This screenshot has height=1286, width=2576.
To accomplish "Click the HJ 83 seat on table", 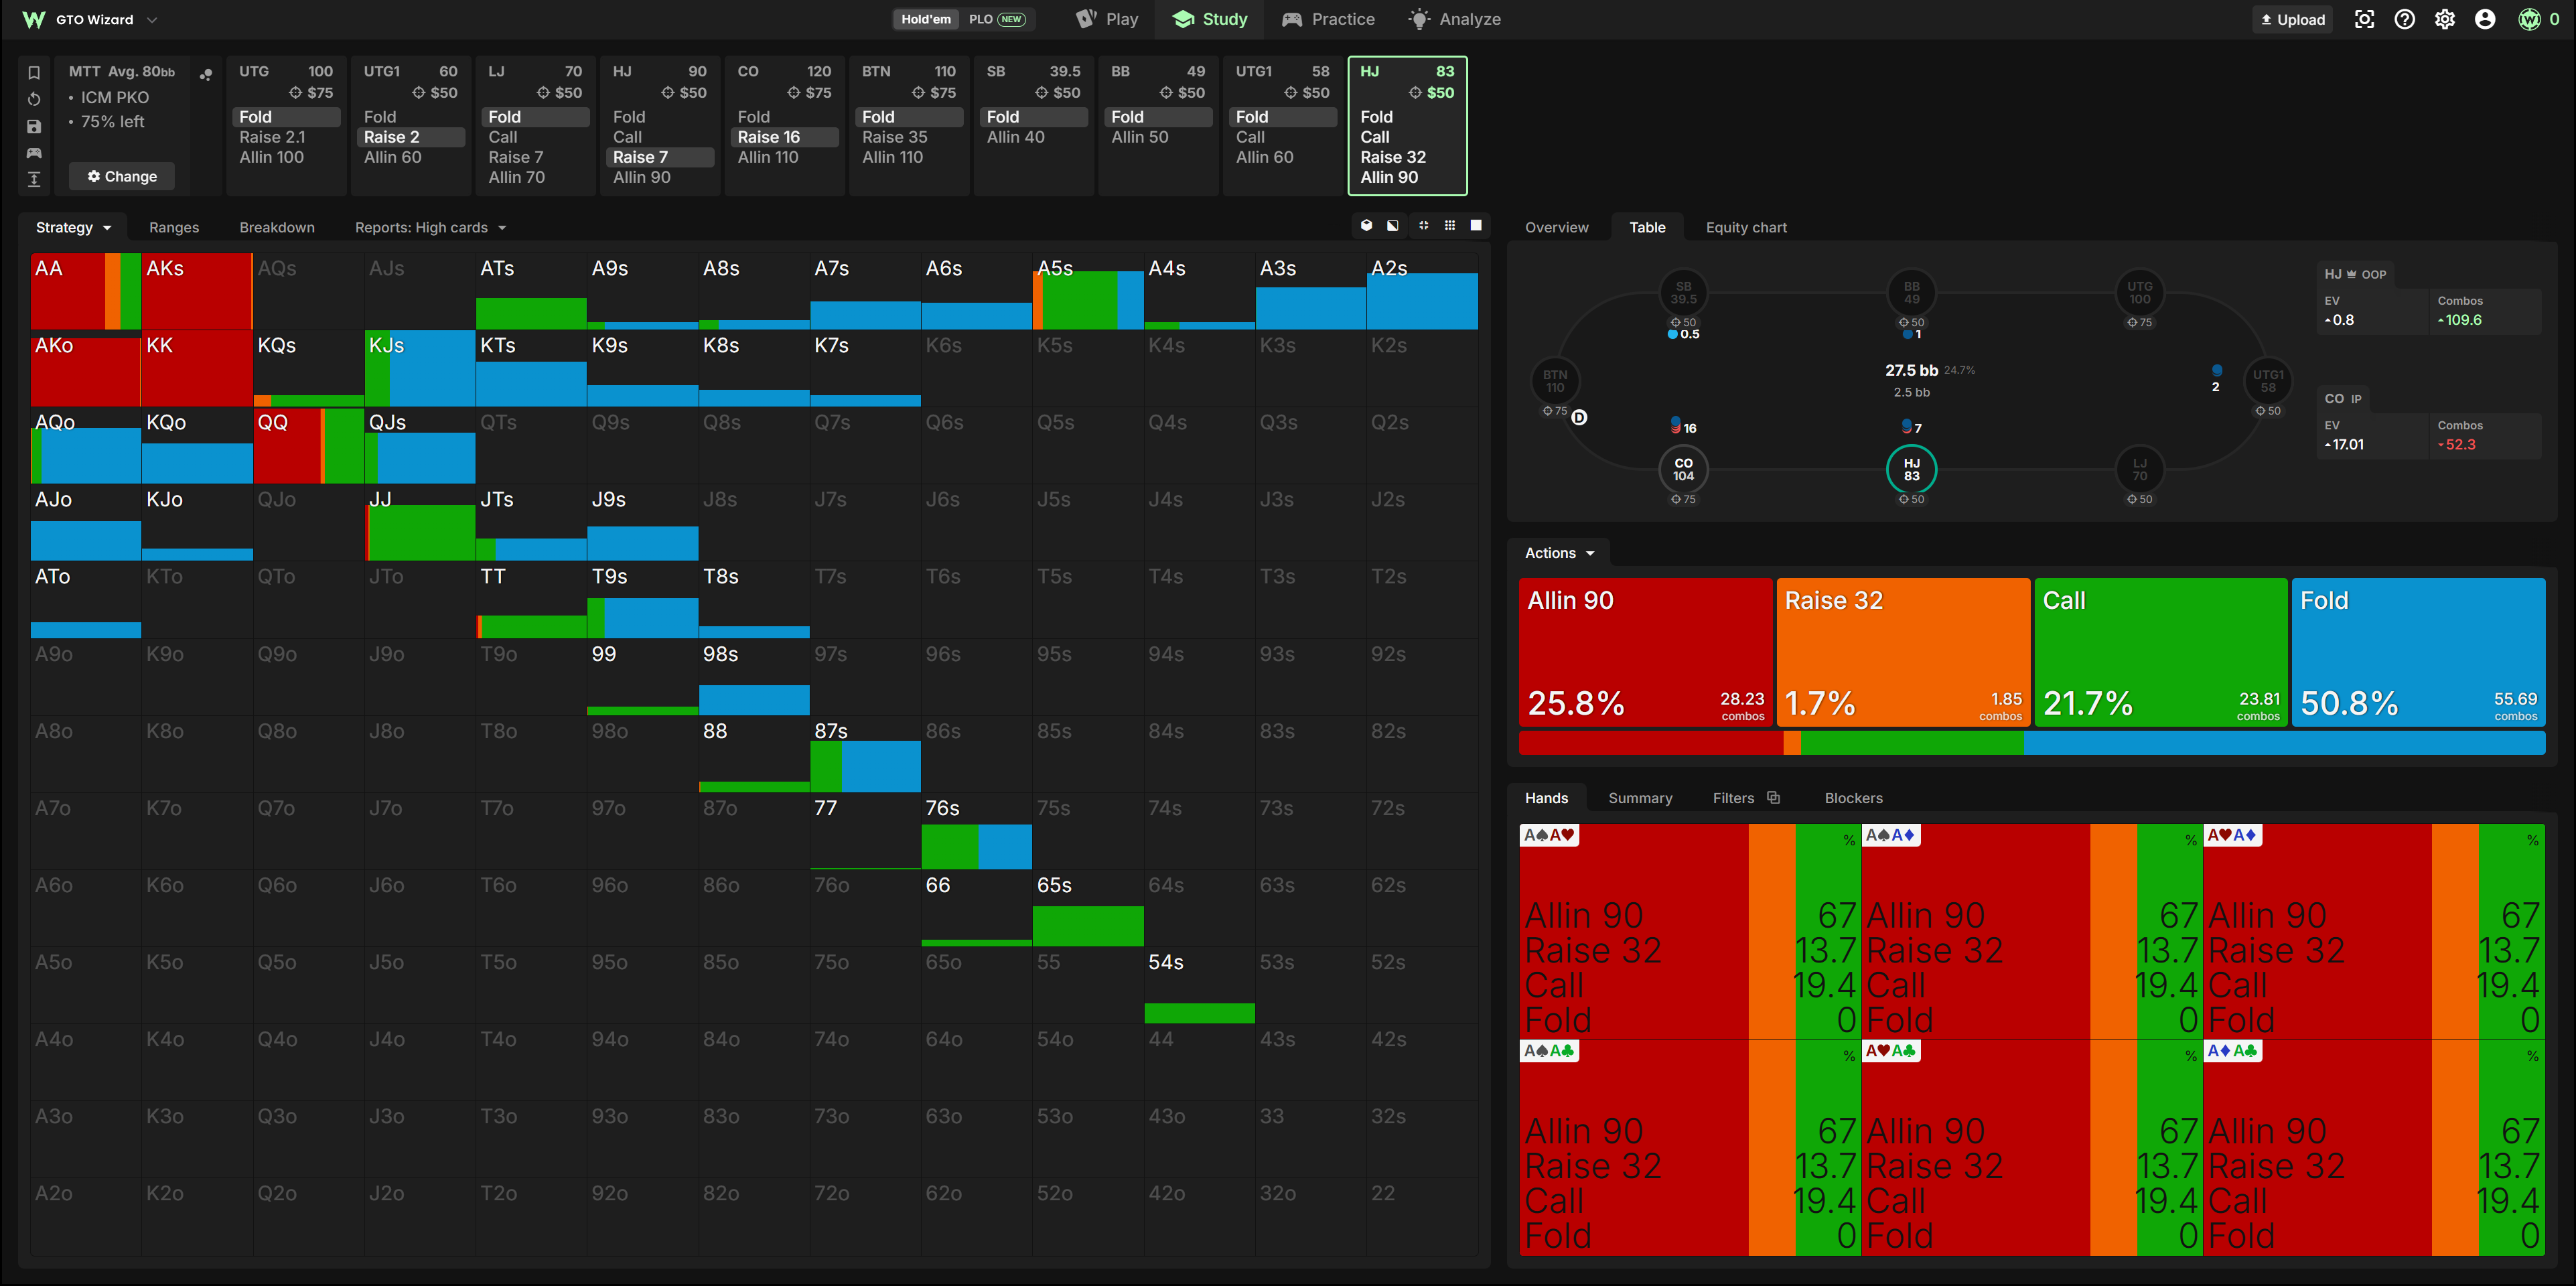I will pos(1911,469).
